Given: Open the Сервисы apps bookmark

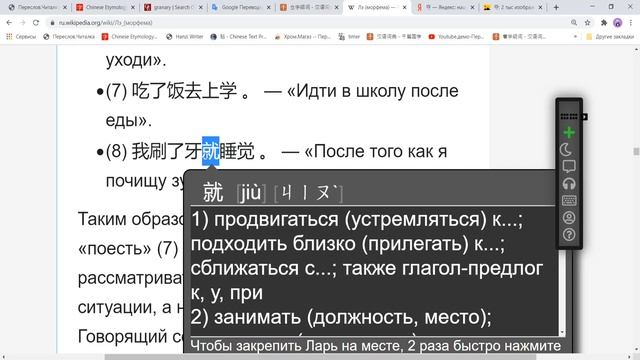Looking at the screenshot, I should click(x=21, y=36).
